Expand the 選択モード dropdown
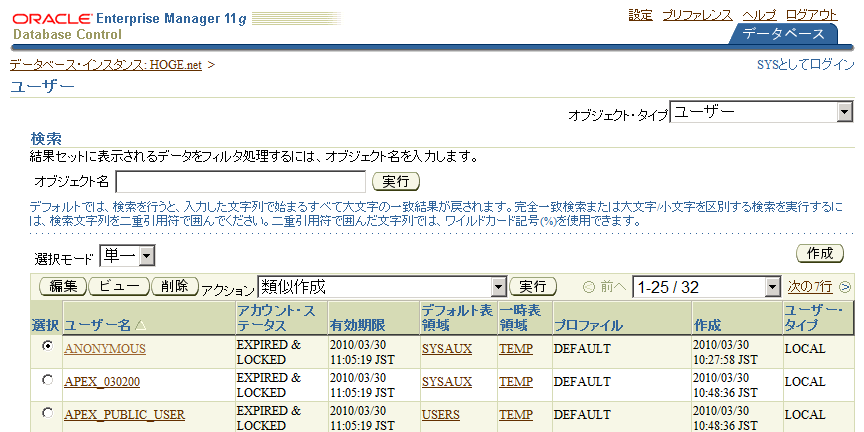 coord(147,258)
